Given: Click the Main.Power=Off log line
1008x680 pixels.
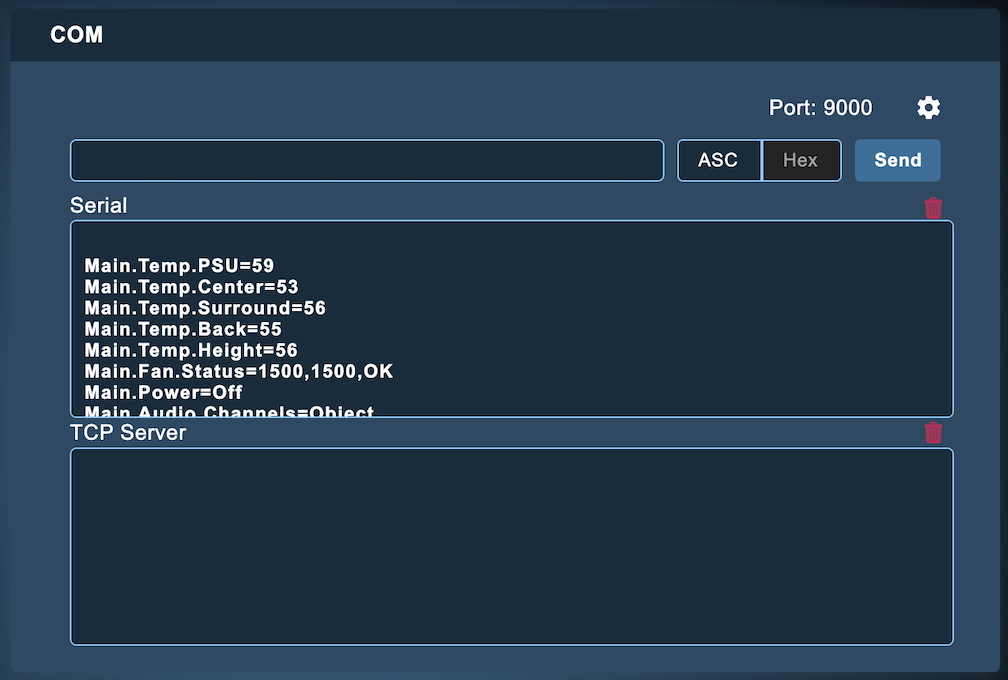Looking at the screenshot, I should [x=163, y=392].
